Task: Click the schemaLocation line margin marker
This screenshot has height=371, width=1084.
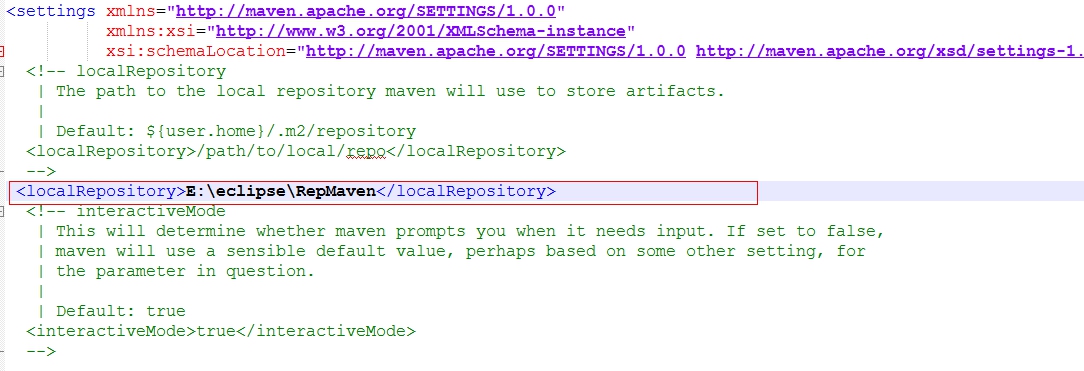Action: click(x=2, y=52)
